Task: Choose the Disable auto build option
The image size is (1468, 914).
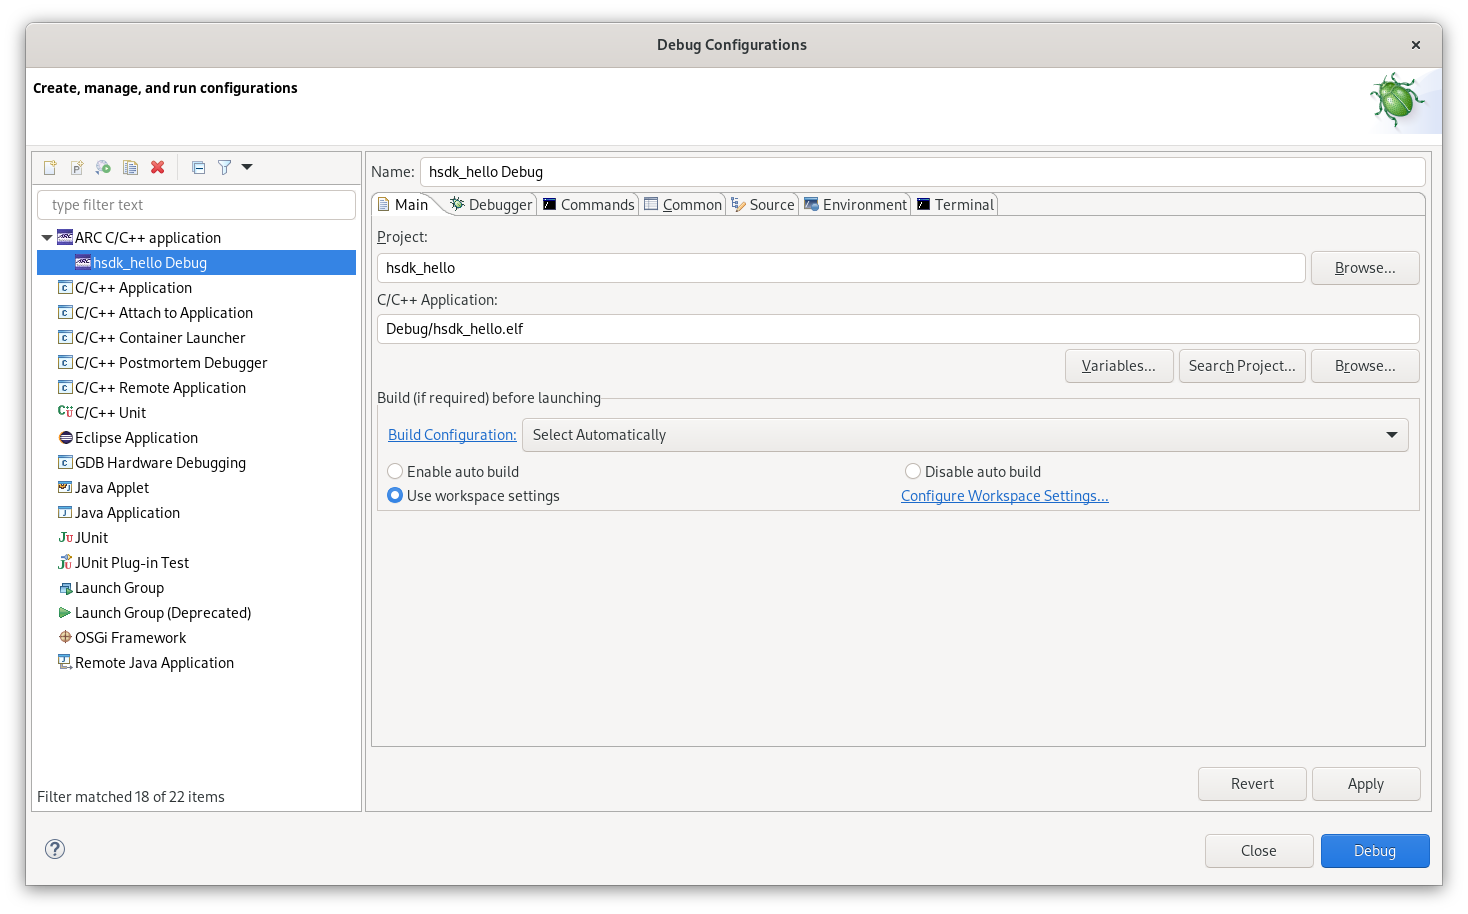Action: point(912,471)
